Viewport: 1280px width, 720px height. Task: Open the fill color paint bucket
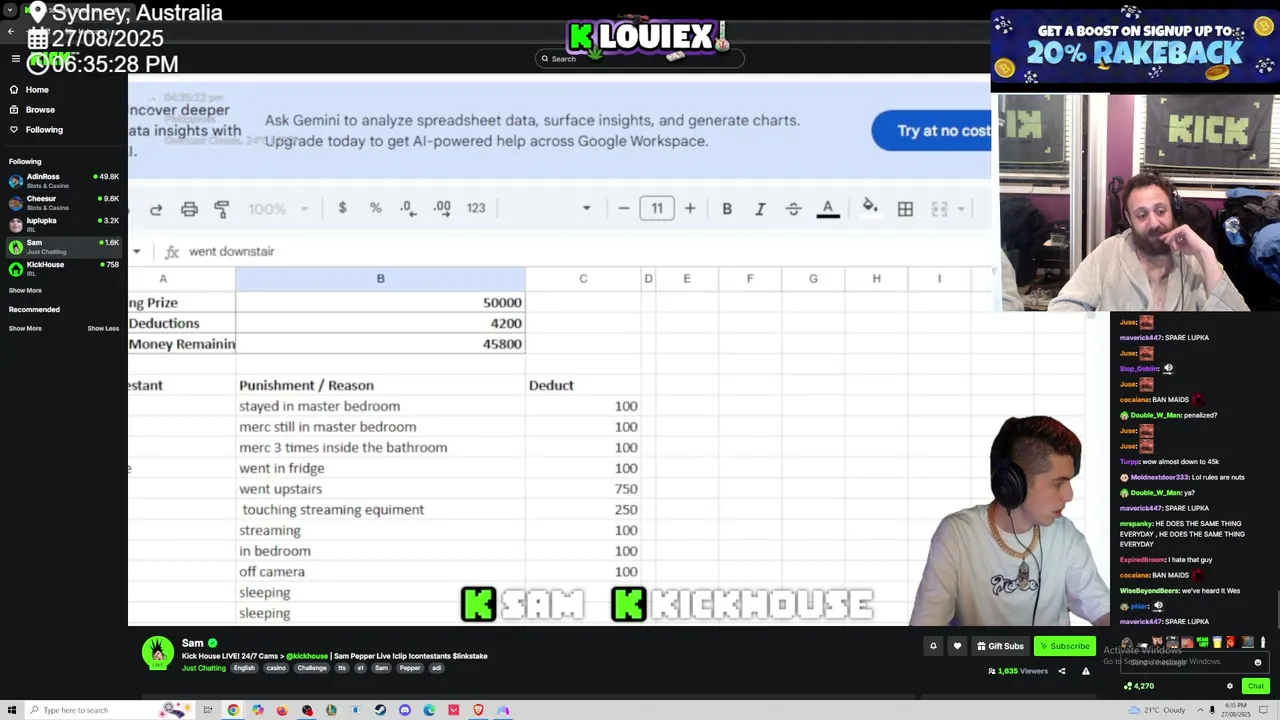870,207
